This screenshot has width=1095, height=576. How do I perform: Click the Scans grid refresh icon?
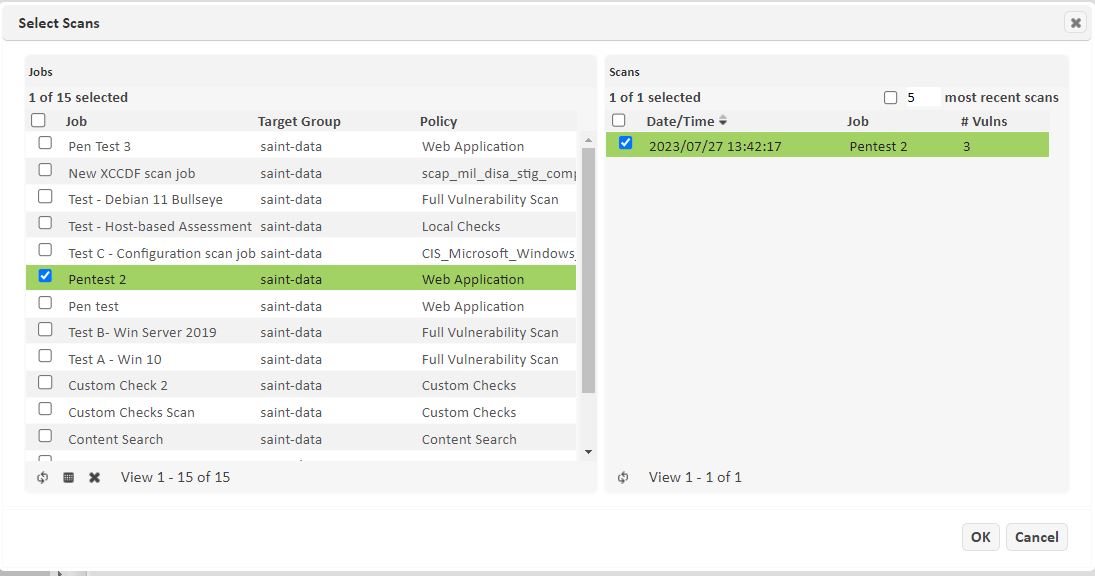point(623,478)
